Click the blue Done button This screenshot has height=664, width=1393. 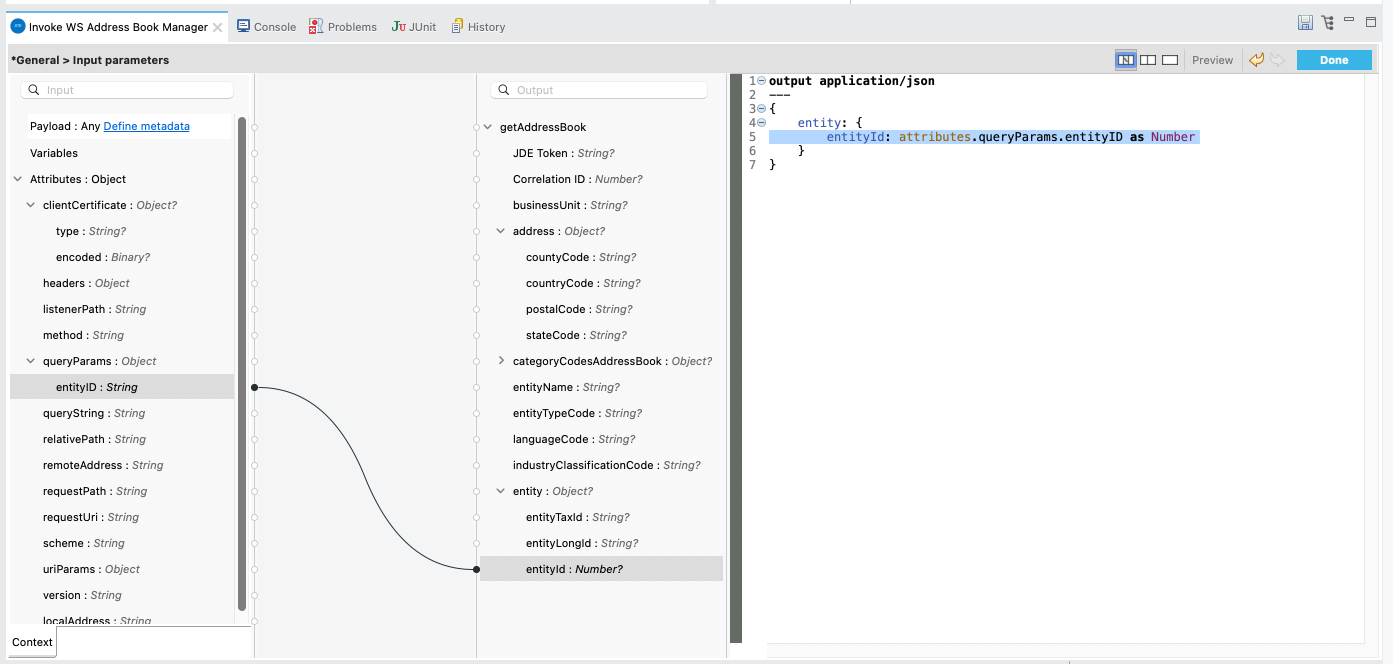(1334, 60)
